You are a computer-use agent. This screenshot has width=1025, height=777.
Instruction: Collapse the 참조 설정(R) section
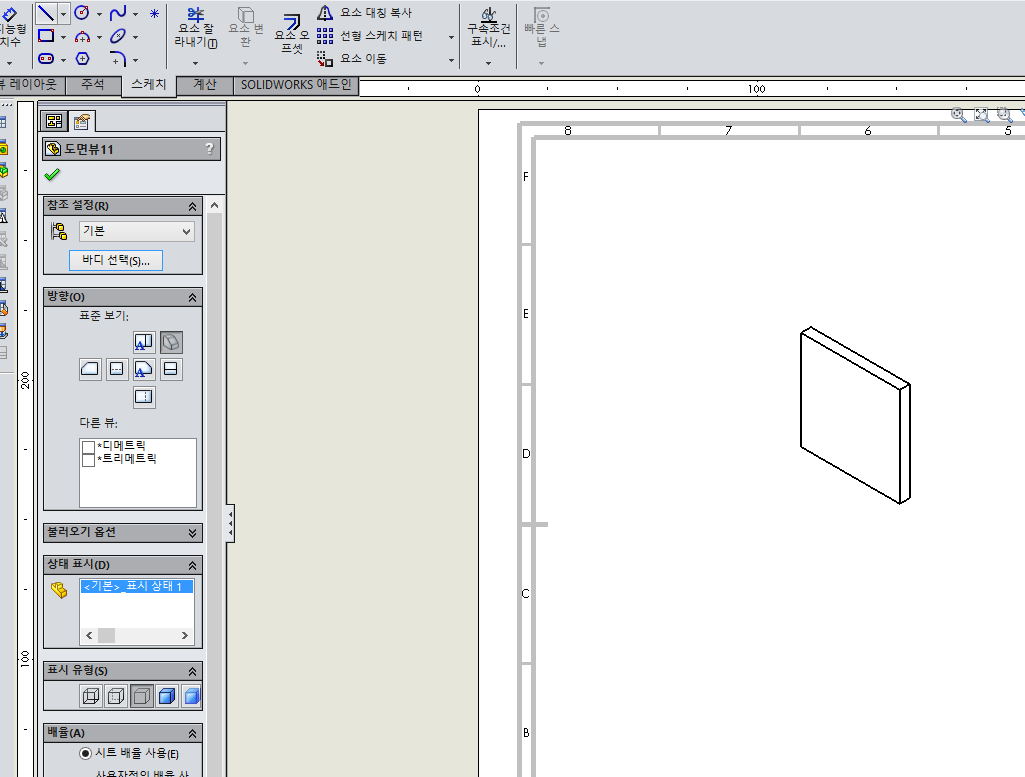192,207
